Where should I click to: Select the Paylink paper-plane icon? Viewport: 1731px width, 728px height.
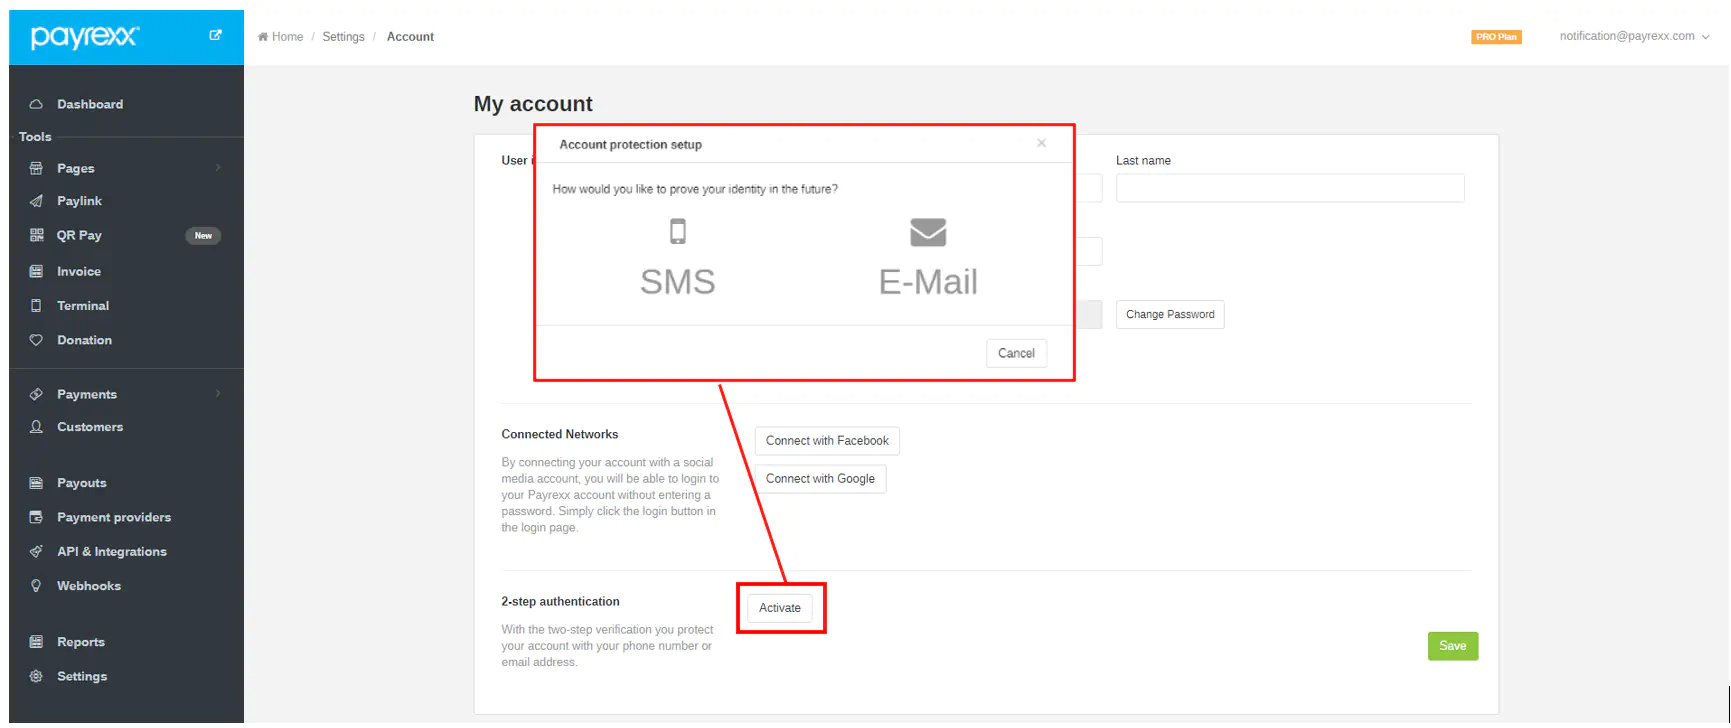pyautogui.click(x=36, y=201)
